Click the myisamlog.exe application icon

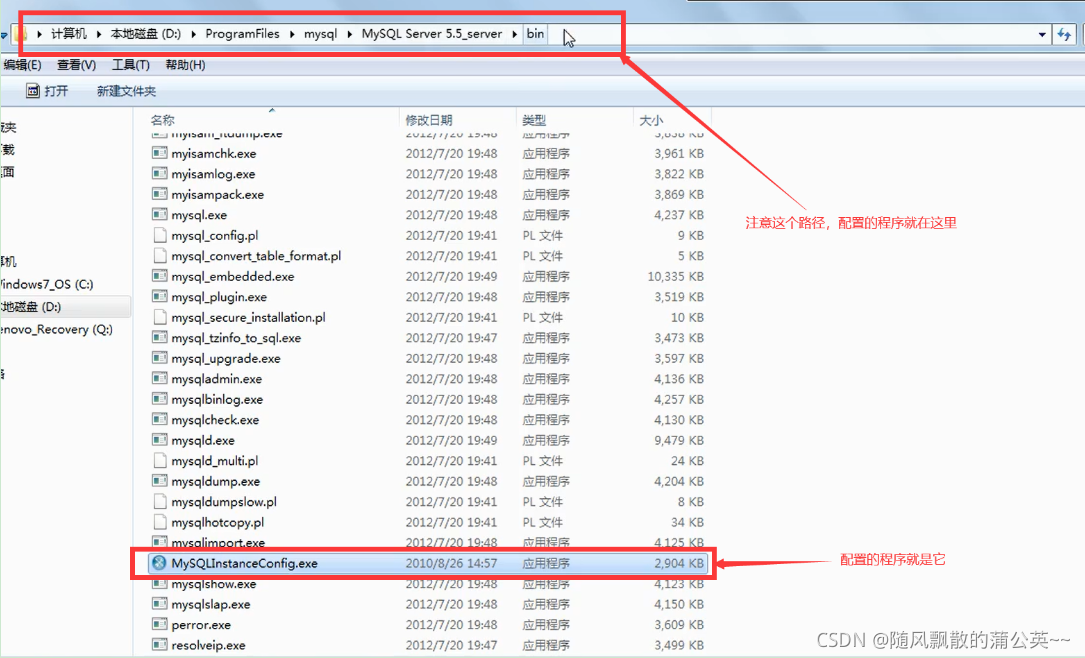pos(160,174)
